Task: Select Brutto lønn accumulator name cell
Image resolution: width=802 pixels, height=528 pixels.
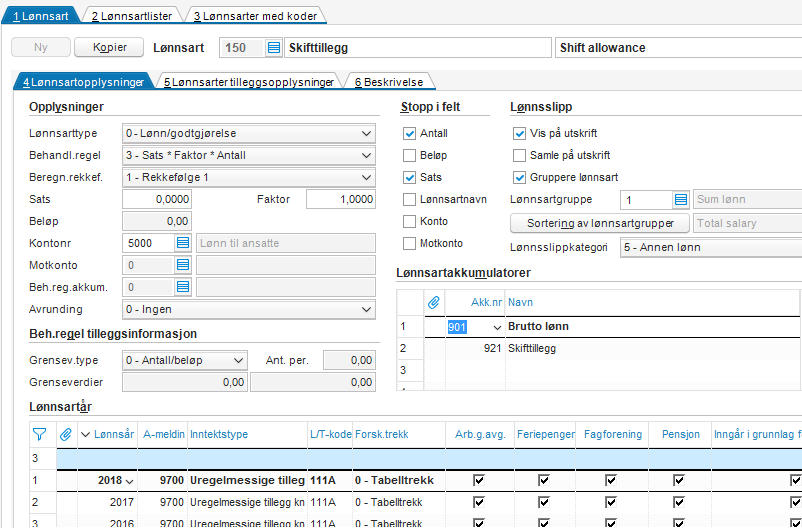Action: point(653,327)
